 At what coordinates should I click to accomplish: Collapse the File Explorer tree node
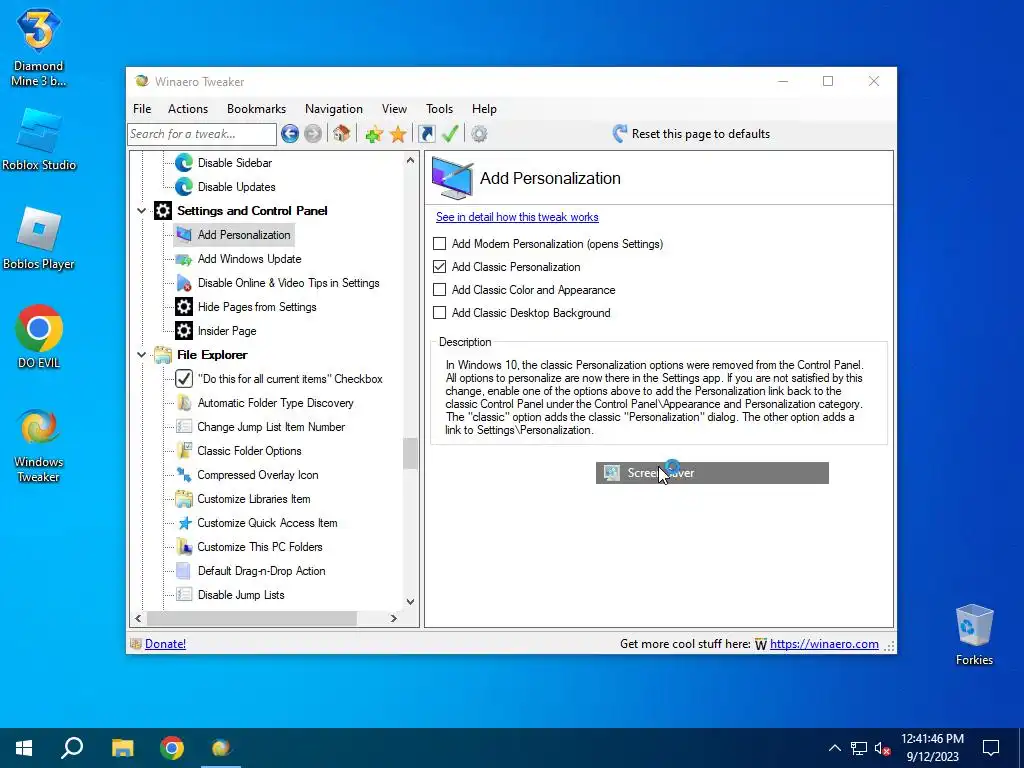(141, 355)
